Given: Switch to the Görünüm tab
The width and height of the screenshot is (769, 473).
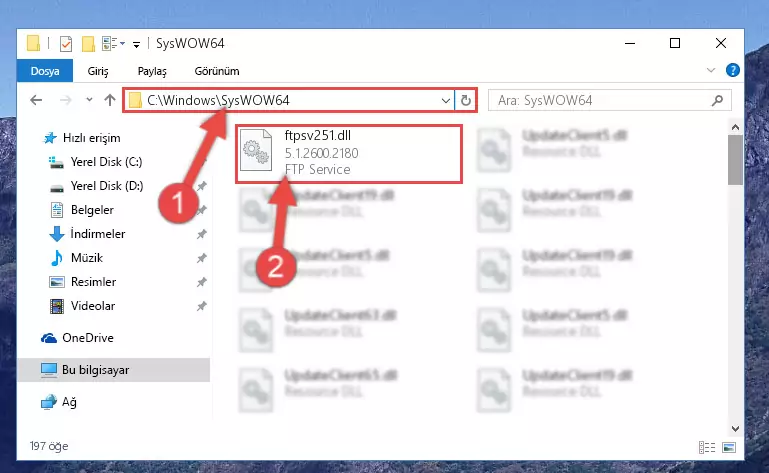Looking at the screenshot, I should [x=217, y=71].
